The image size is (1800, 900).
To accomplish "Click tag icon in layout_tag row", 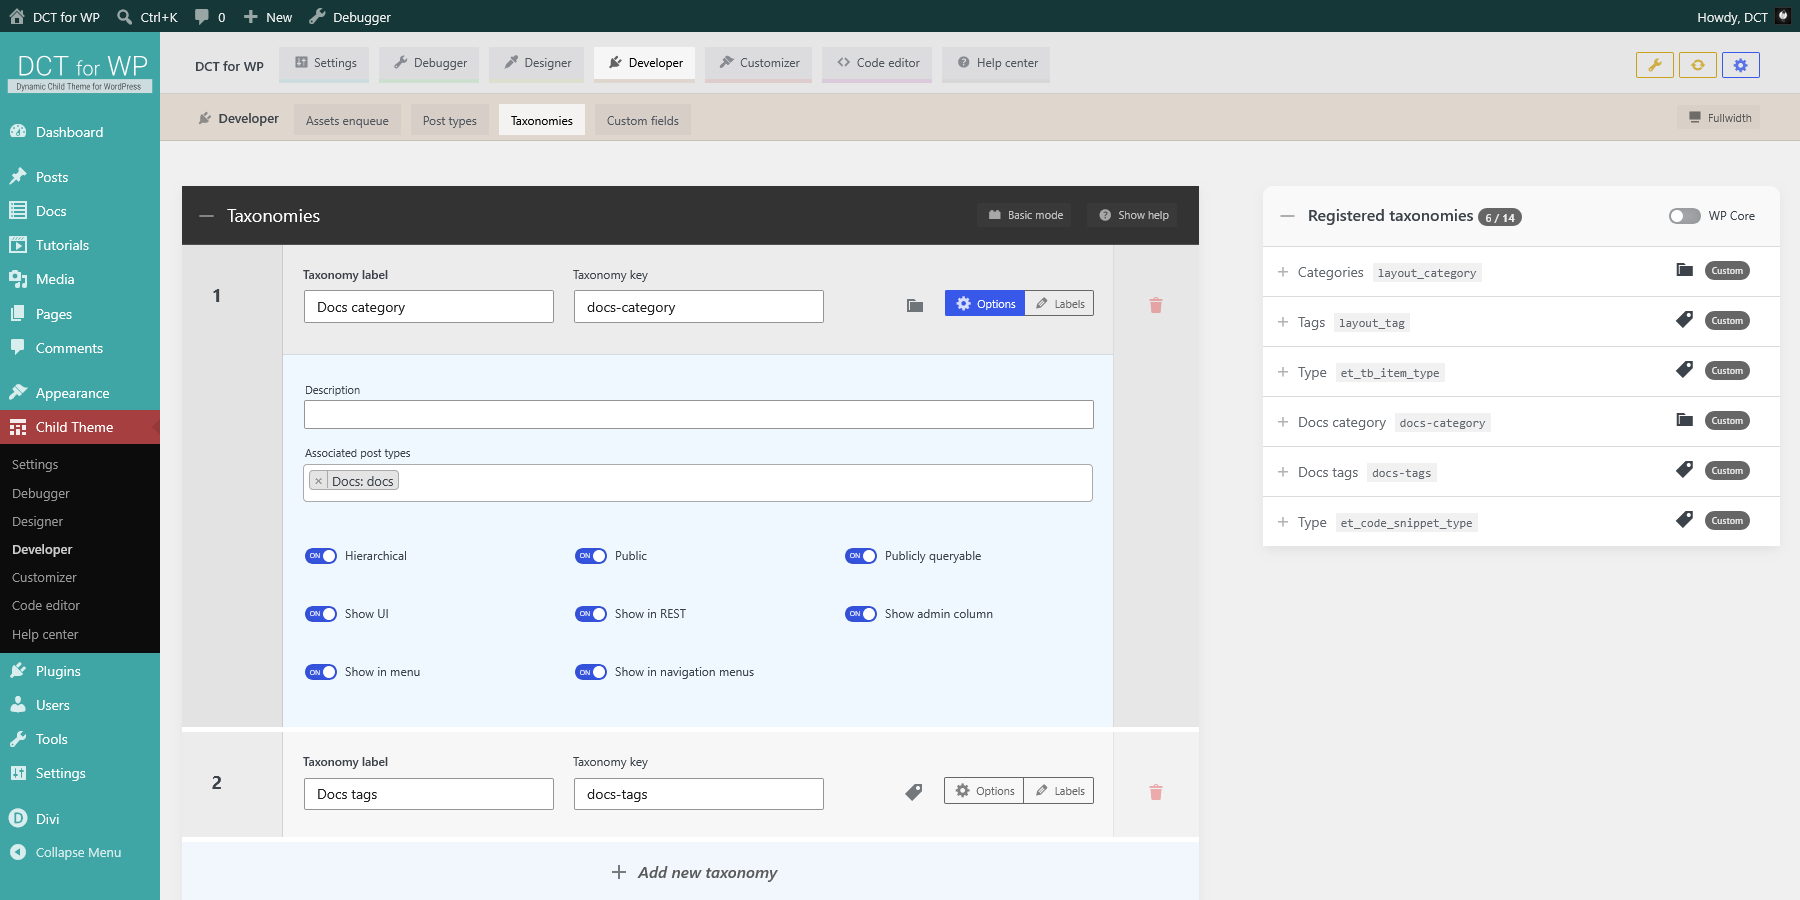I will click(1685, 320).
